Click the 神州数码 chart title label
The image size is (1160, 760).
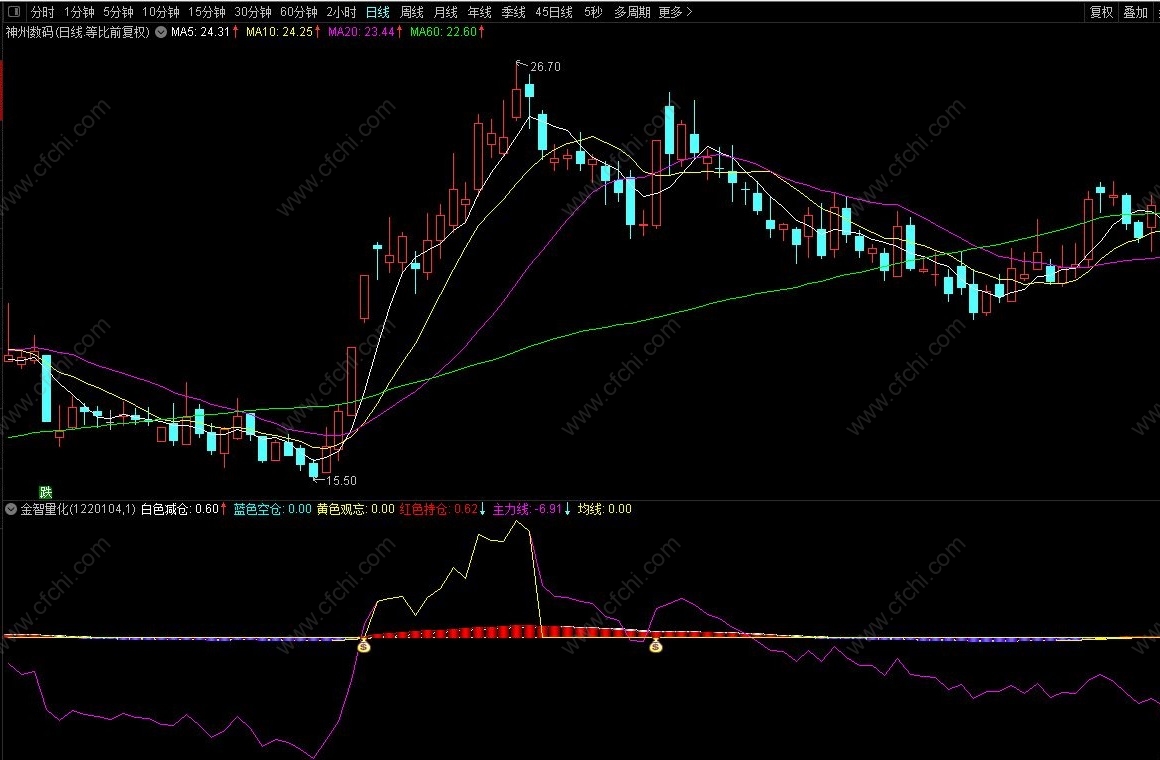[x=78, y=32]
